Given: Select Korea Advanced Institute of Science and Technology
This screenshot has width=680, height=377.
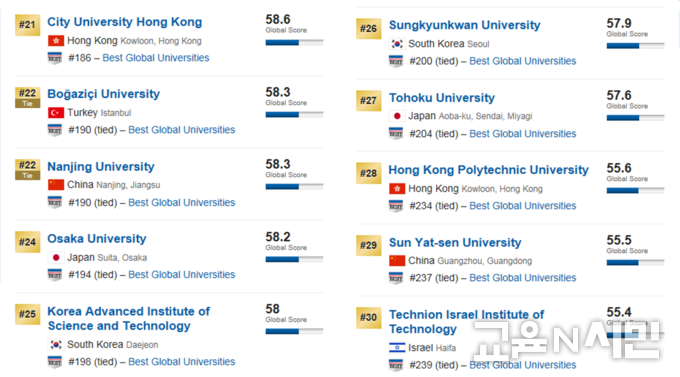Looking at the screenshot, I should point(128,318).
